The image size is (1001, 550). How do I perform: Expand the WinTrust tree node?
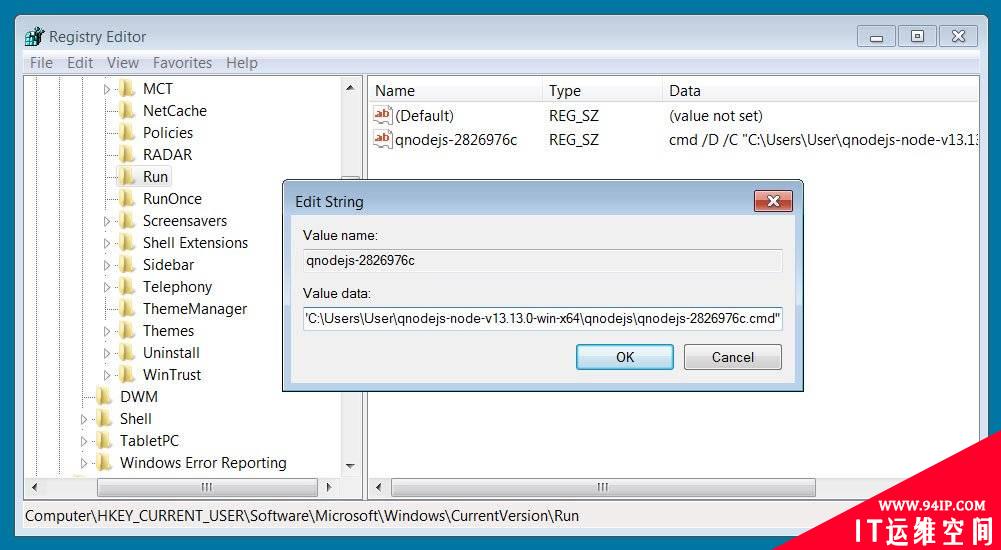point(107,375)
